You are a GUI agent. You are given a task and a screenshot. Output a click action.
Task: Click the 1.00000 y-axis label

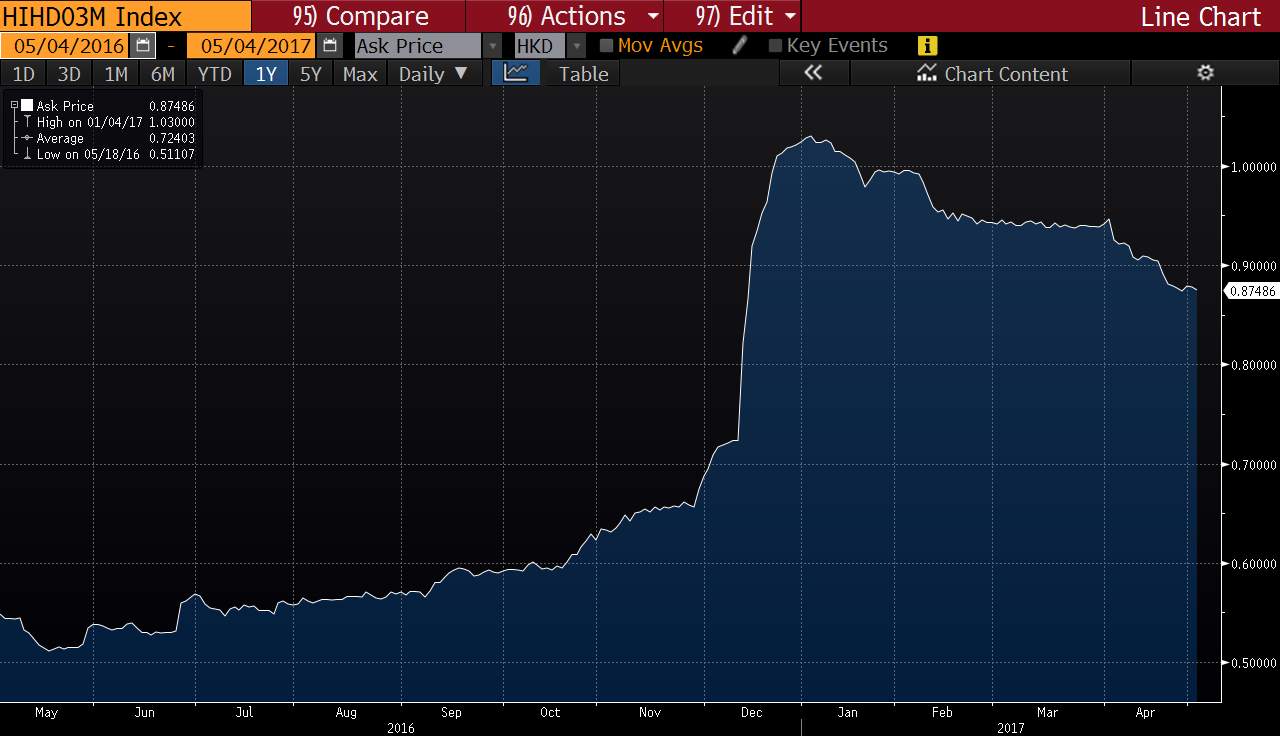1254,167
